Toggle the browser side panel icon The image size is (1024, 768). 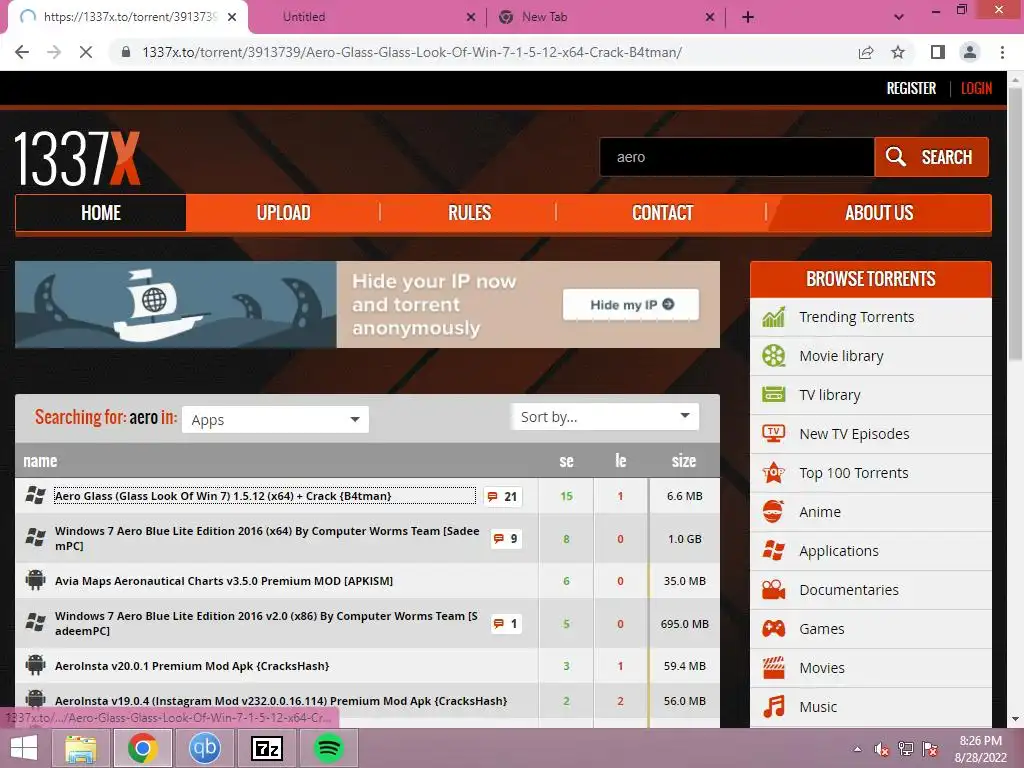938,52
